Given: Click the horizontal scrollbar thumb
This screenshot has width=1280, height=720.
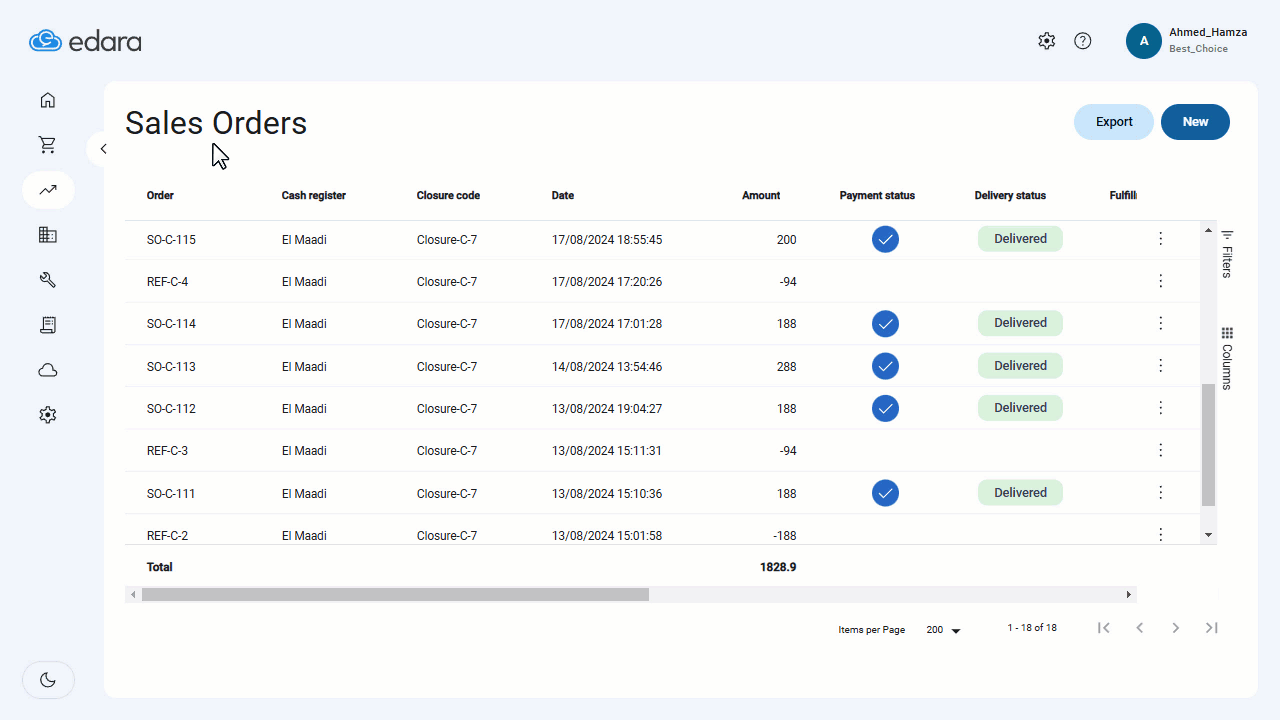Looking at the screenshot, I should click(395, 594).
